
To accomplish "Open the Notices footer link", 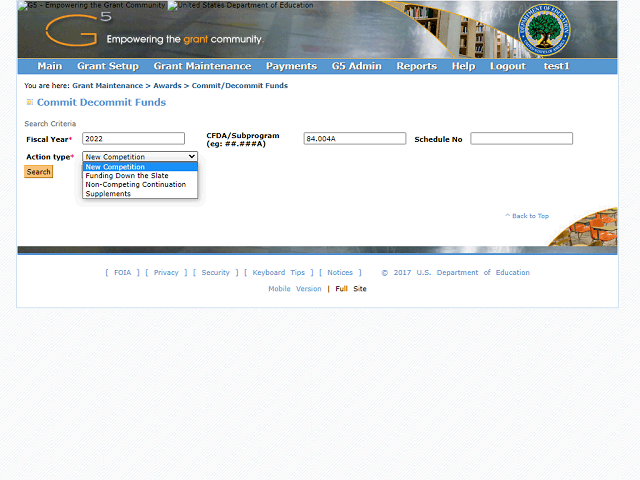I will 340,272.
